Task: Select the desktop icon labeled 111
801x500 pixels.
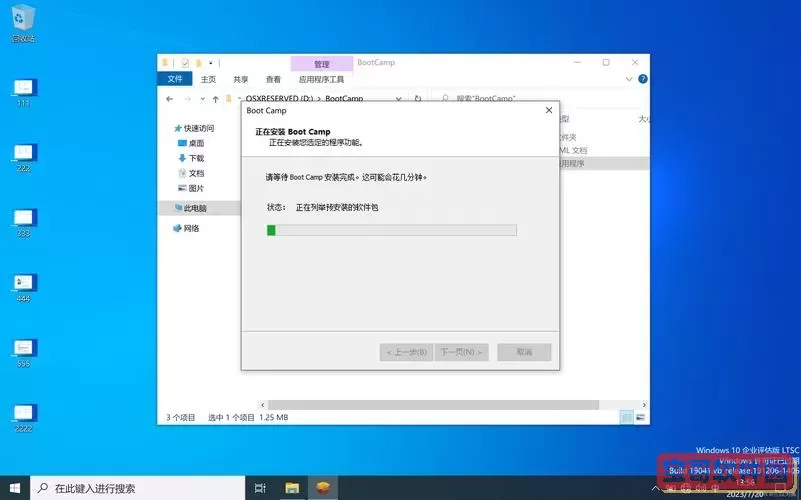Action: pos(23,92)
